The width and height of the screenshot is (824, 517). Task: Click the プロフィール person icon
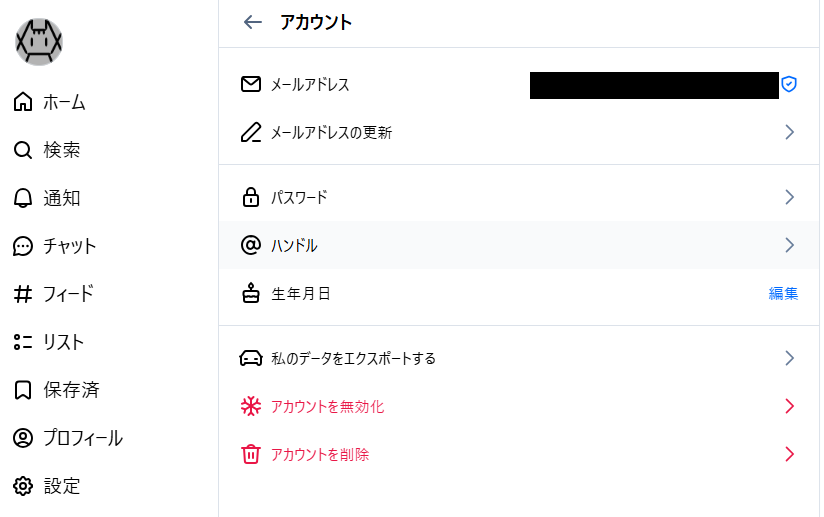click(23, 438)
